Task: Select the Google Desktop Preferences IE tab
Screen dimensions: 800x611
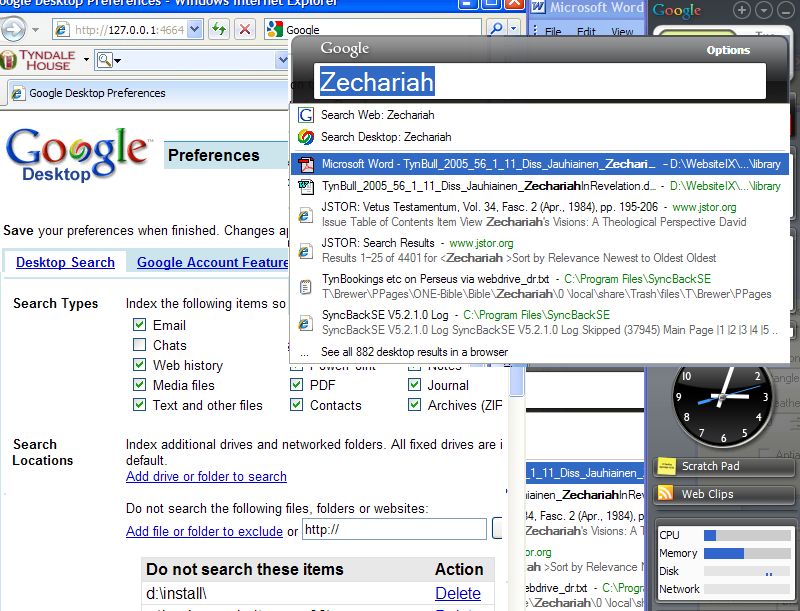Action: tap(148, 93)
